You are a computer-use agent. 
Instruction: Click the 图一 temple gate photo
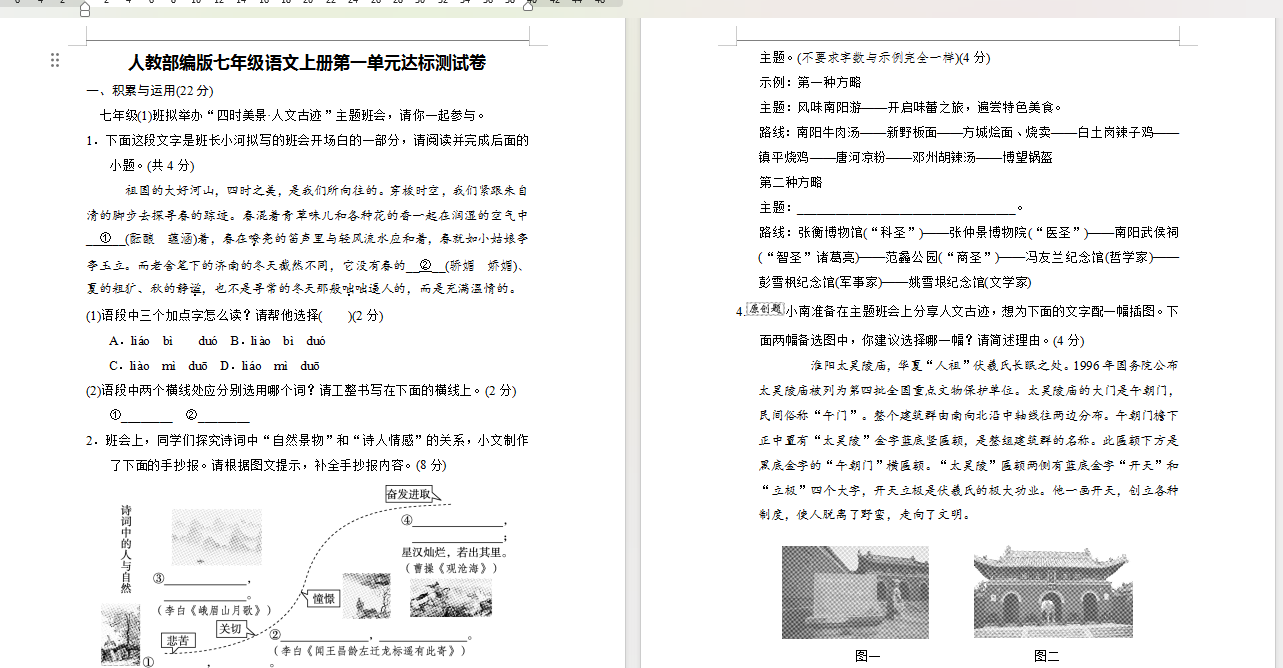855,592
